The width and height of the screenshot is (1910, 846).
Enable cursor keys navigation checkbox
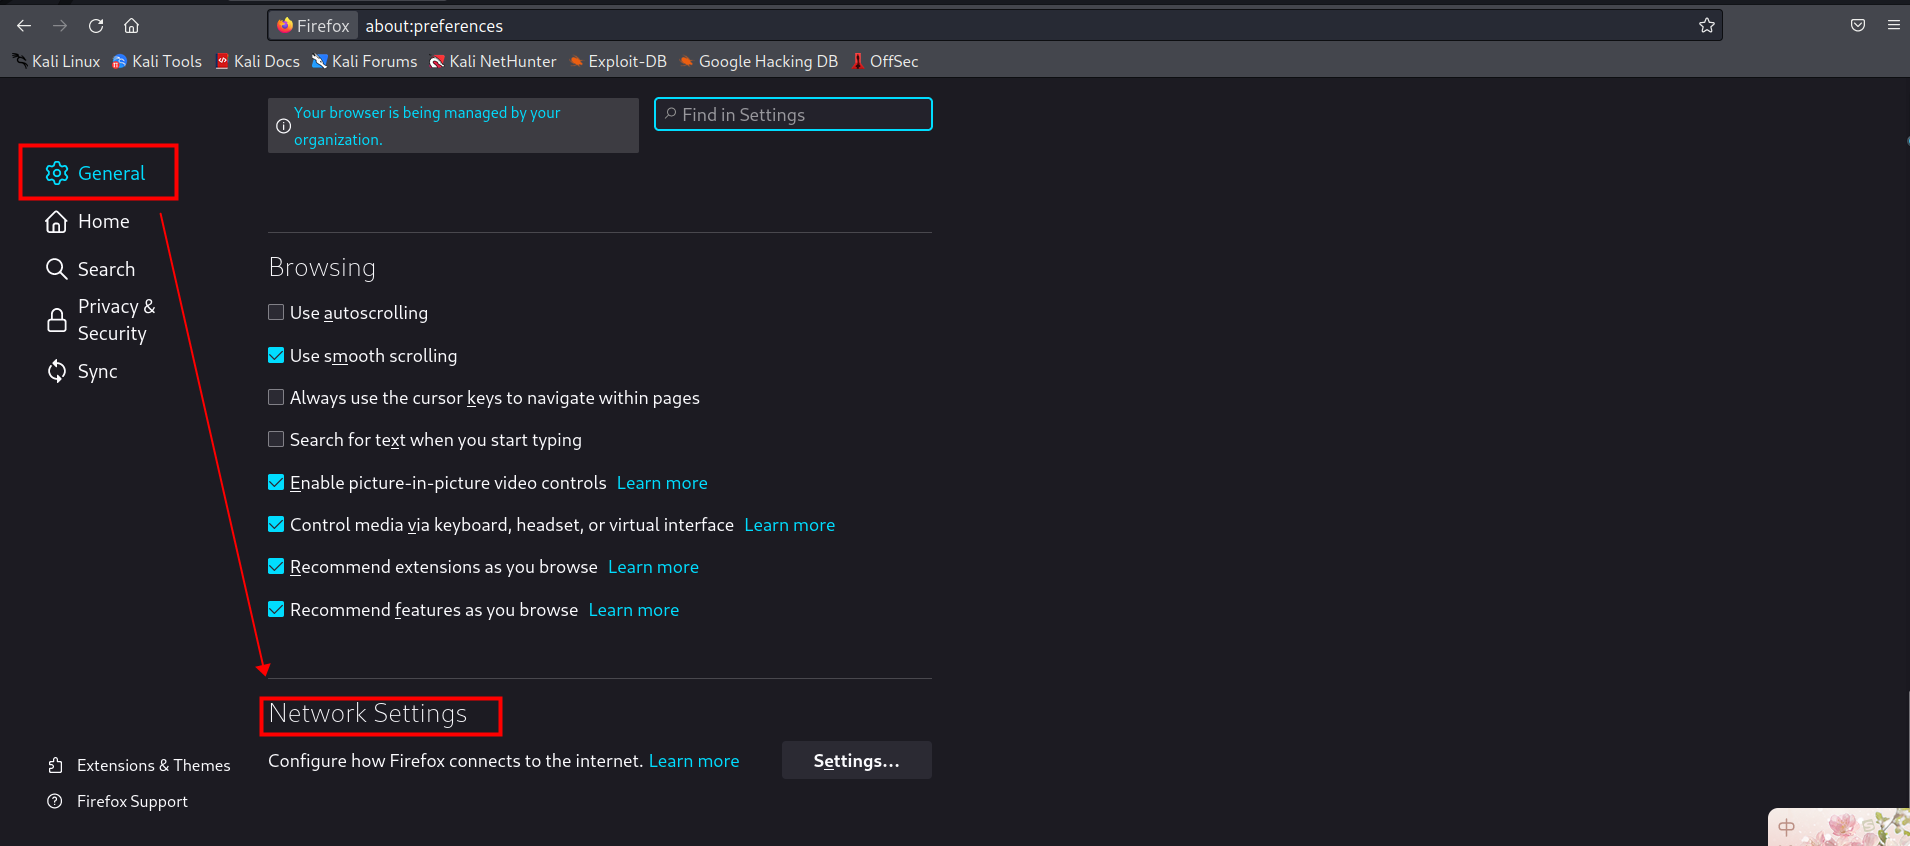tap(276, 397)
